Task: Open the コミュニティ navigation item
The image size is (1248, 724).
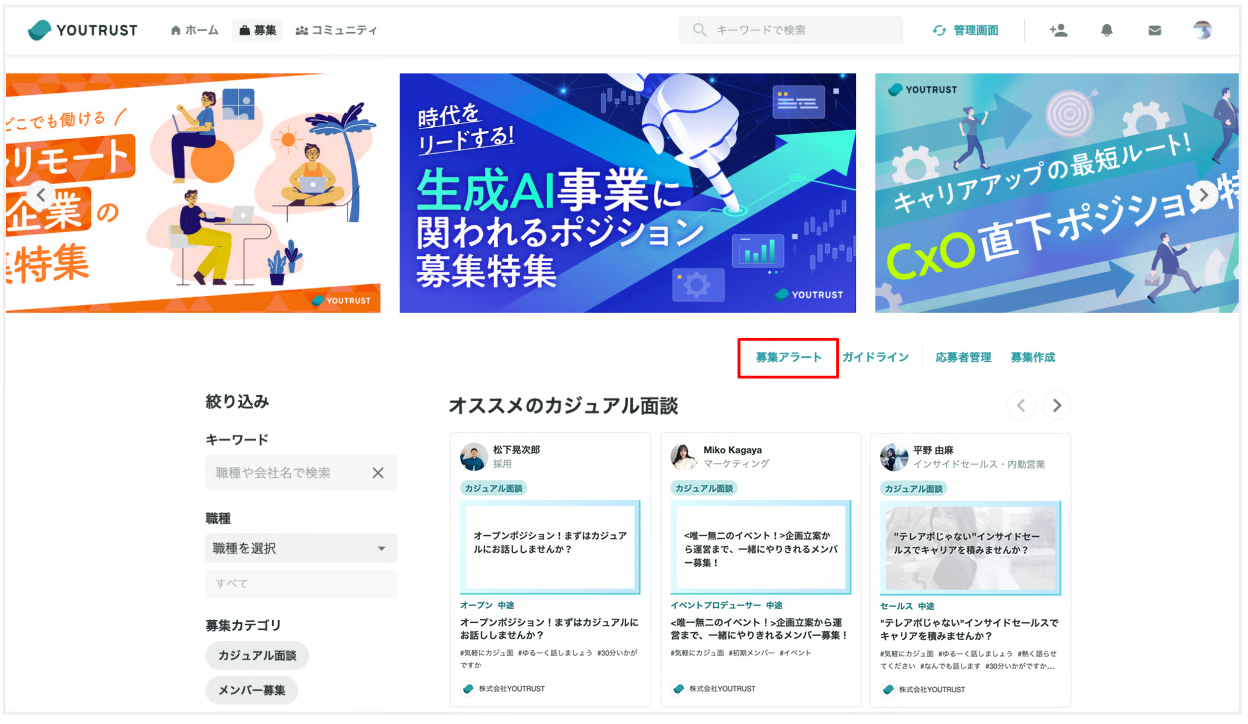Action: coord(337,30)
